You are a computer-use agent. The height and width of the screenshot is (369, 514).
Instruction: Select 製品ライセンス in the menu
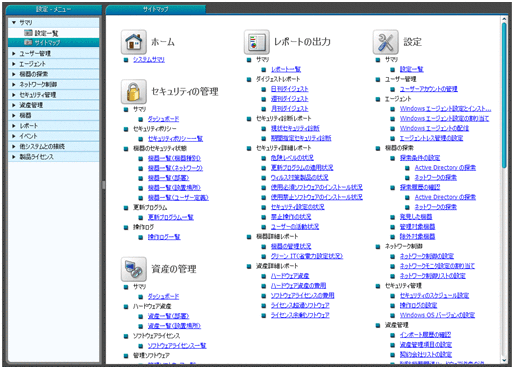pyautogui.click(x=53, y=157)
